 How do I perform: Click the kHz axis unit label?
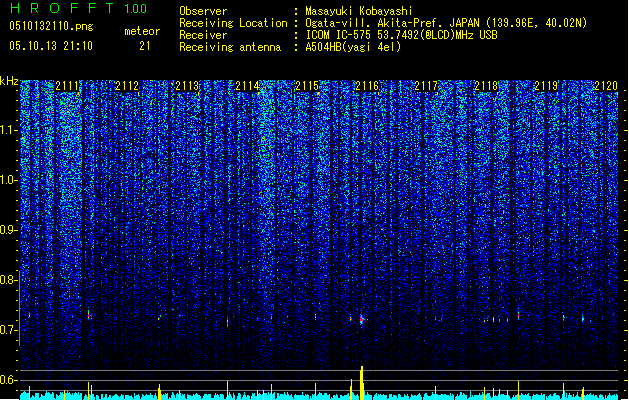[9, 81]
